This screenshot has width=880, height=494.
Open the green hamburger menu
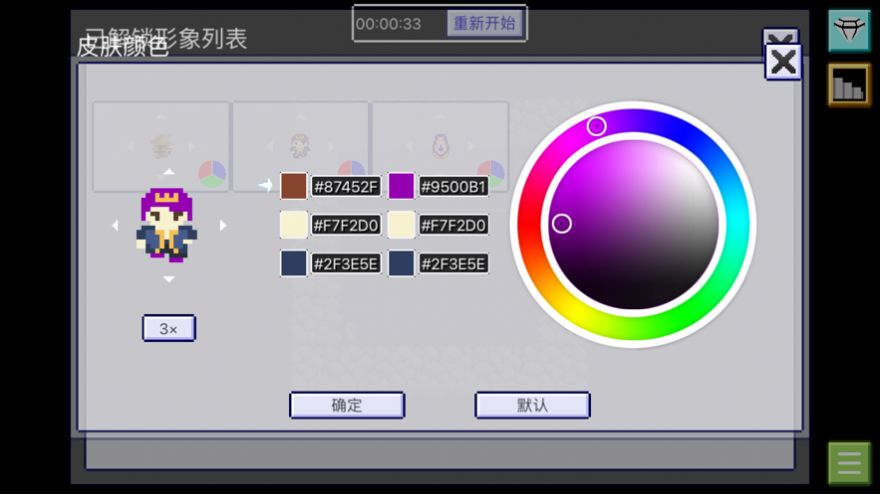tap(849, 463)
